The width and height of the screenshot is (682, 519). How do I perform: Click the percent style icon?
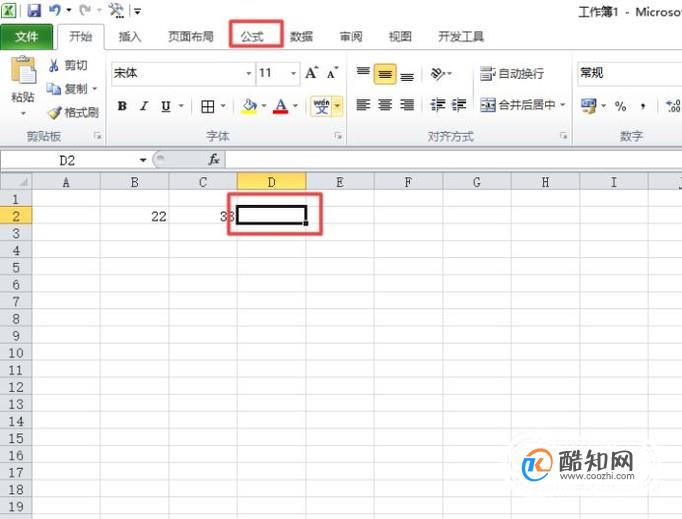[620, 106]
